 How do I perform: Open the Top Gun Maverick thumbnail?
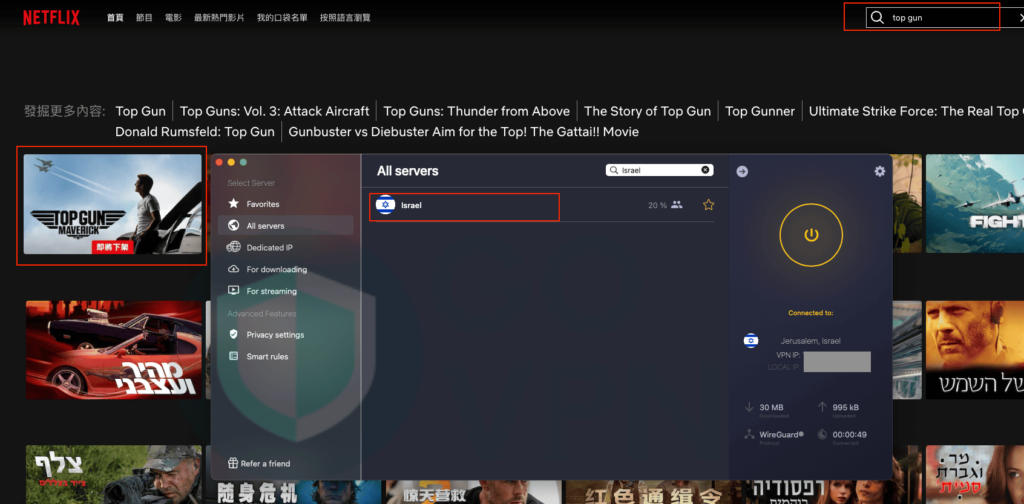coord(113,204)
